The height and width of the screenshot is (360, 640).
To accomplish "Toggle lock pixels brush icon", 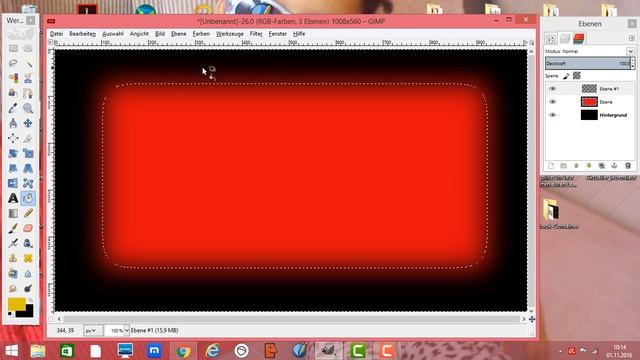I will pyautogui.click(x=566, y=76).
